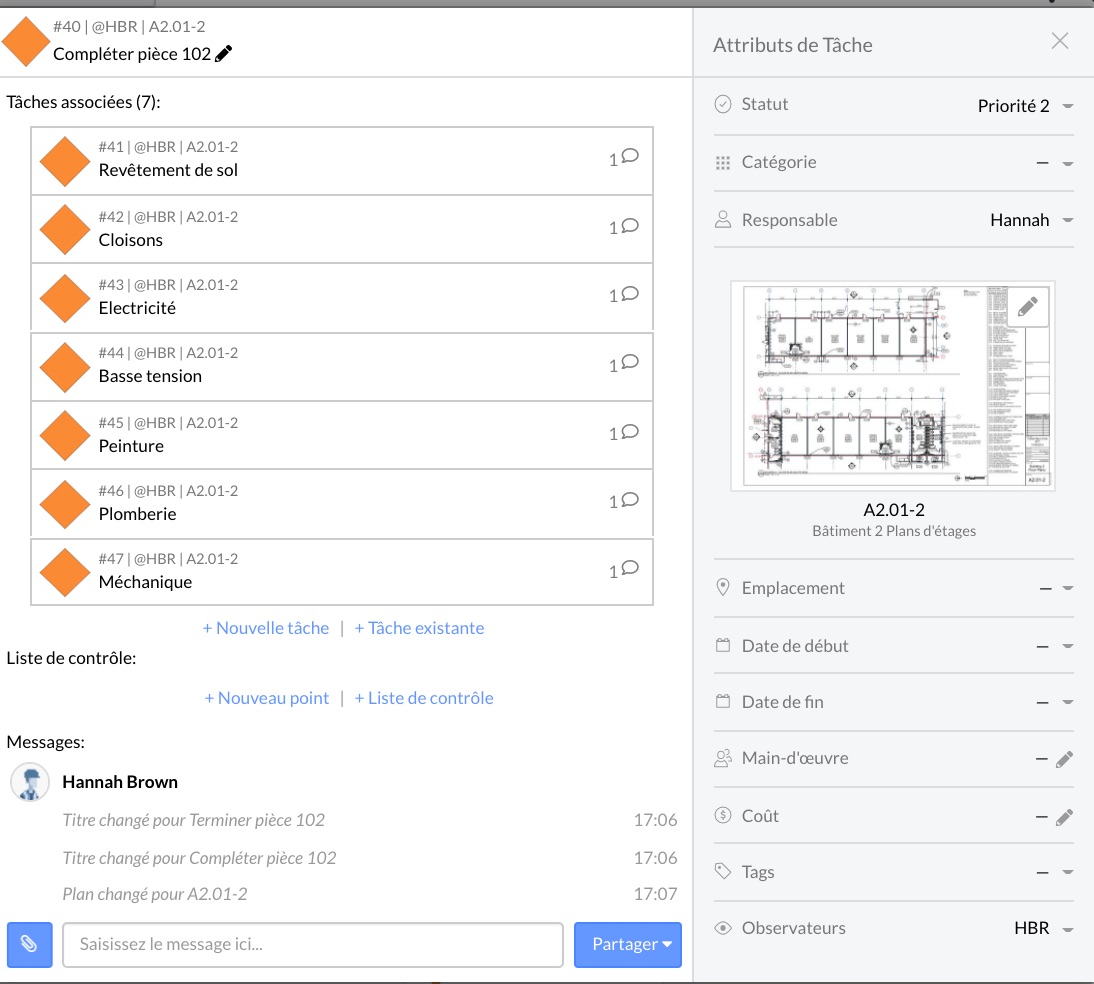Edit Main-d'œuvre with the pencil icon
The image size is (1094, 984).
click(1064, 759)
